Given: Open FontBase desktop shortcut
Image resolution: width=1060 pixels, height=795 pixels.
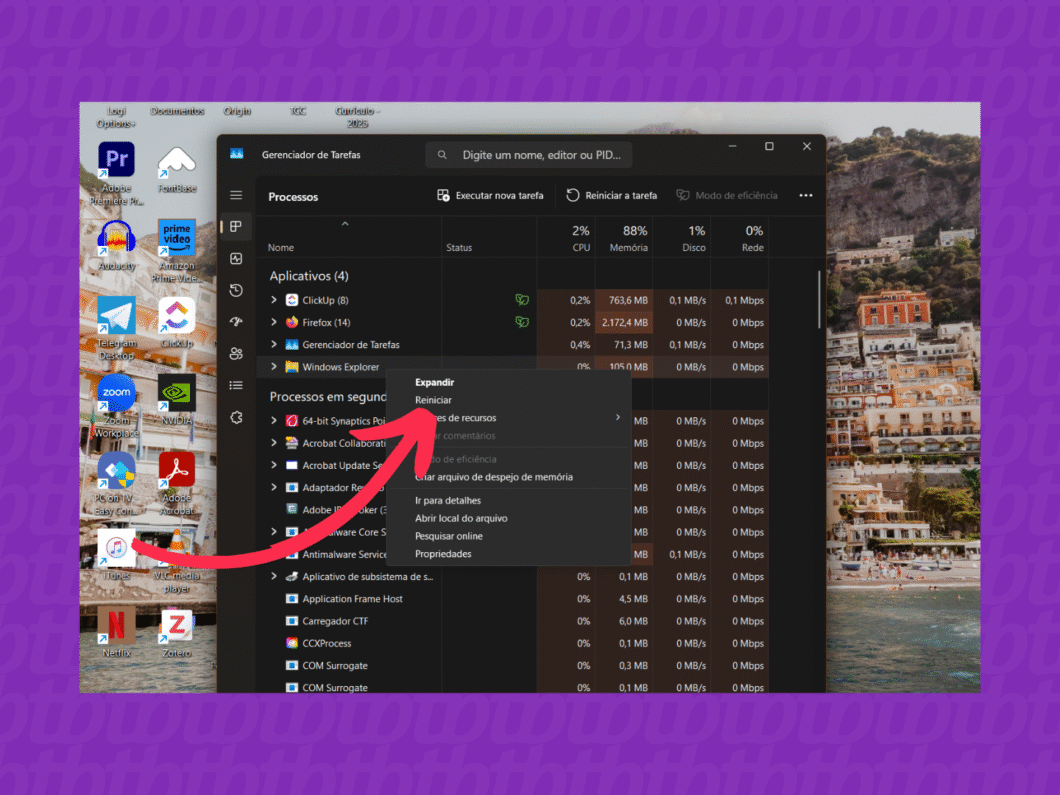Looking at the screenshot, I should 177,169.
